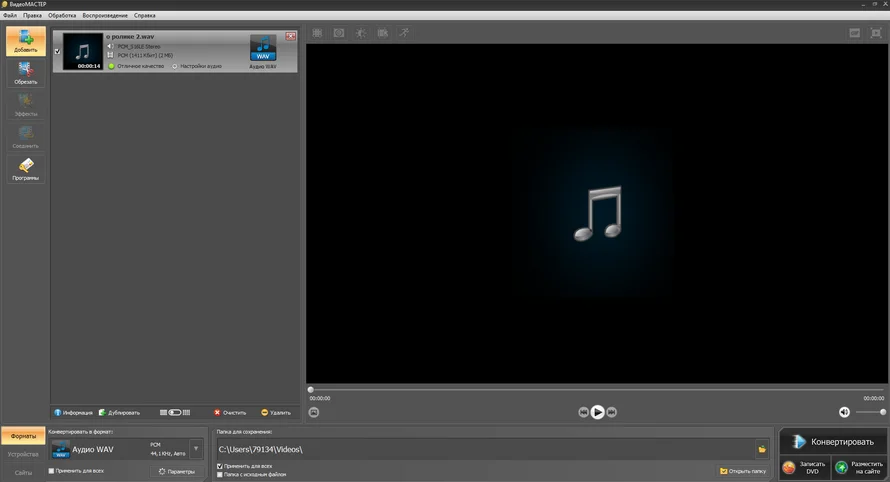The height and width of the screenshot is (482, 890).
Task: Click the speaker volume icon
Action: pyautogui.click(x=844, y=412)
